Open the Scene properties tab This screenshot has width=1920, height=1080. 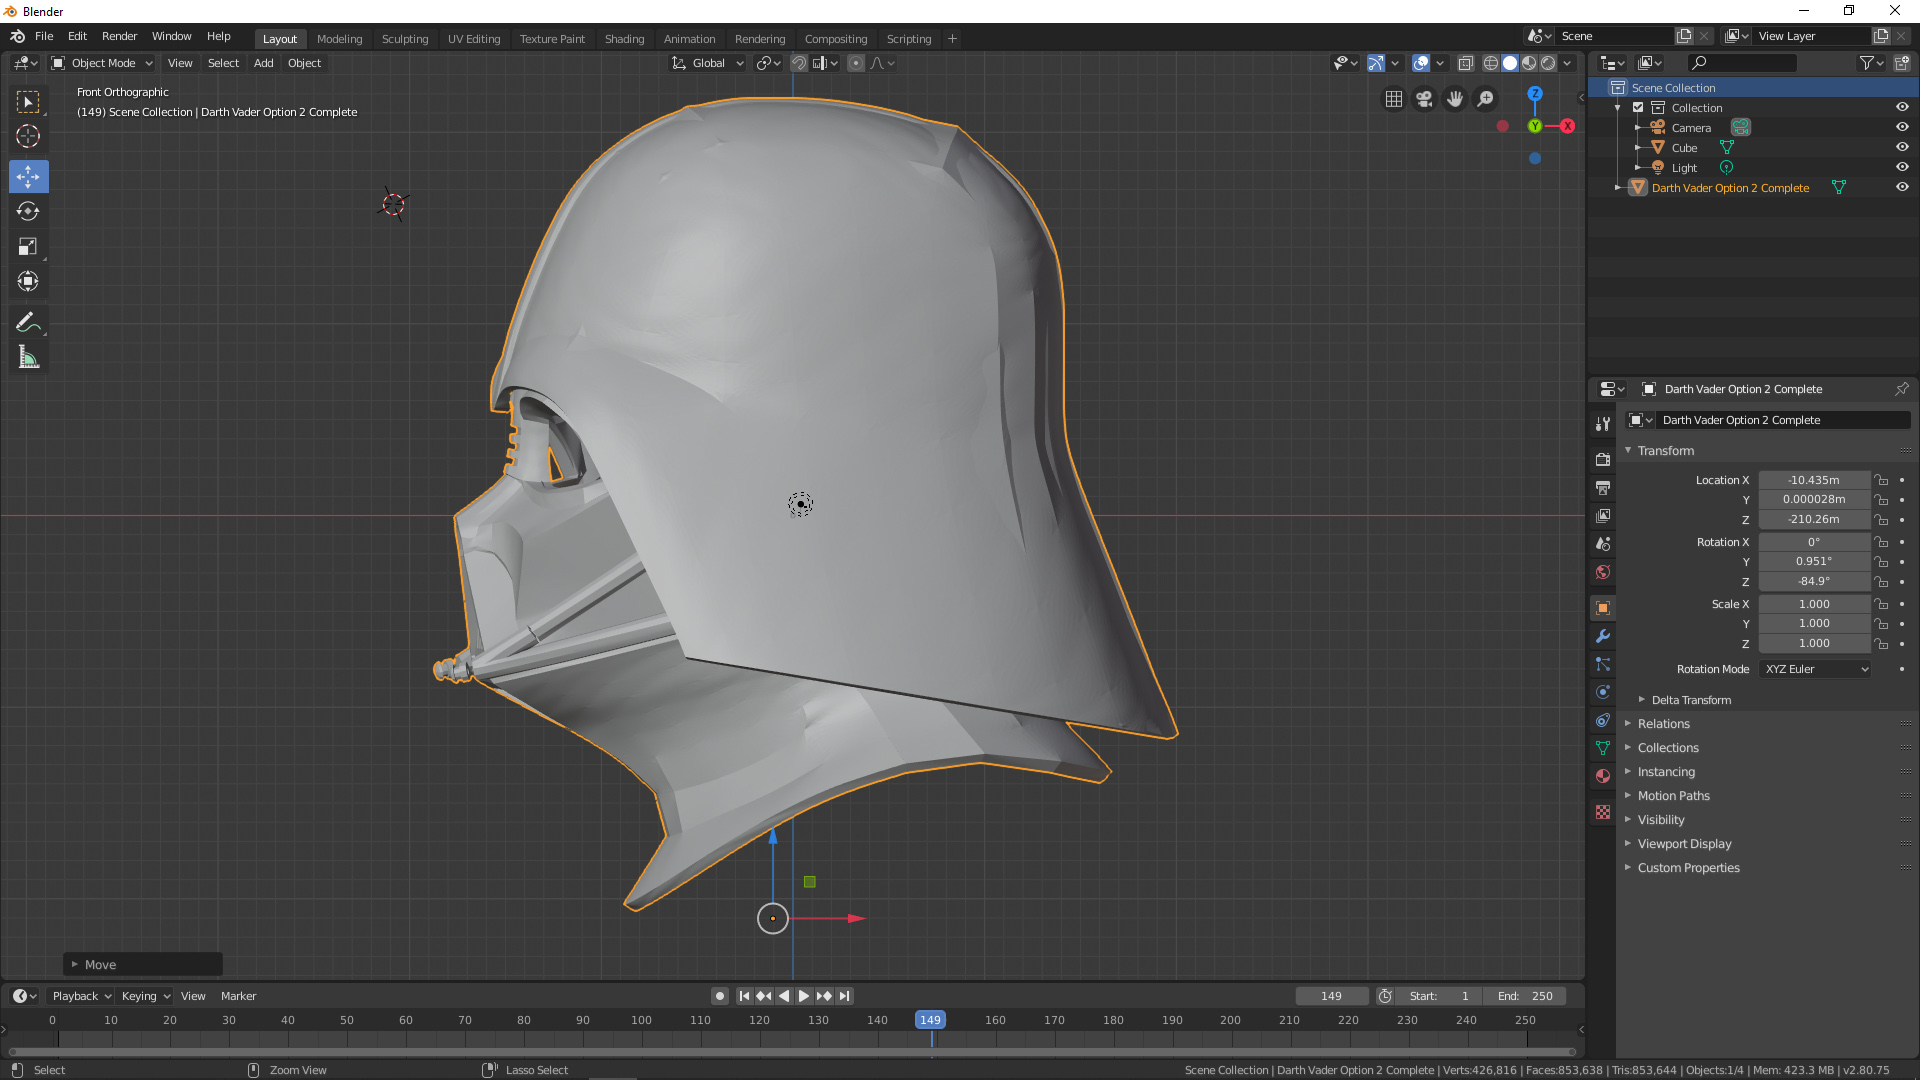point(1603,543)
